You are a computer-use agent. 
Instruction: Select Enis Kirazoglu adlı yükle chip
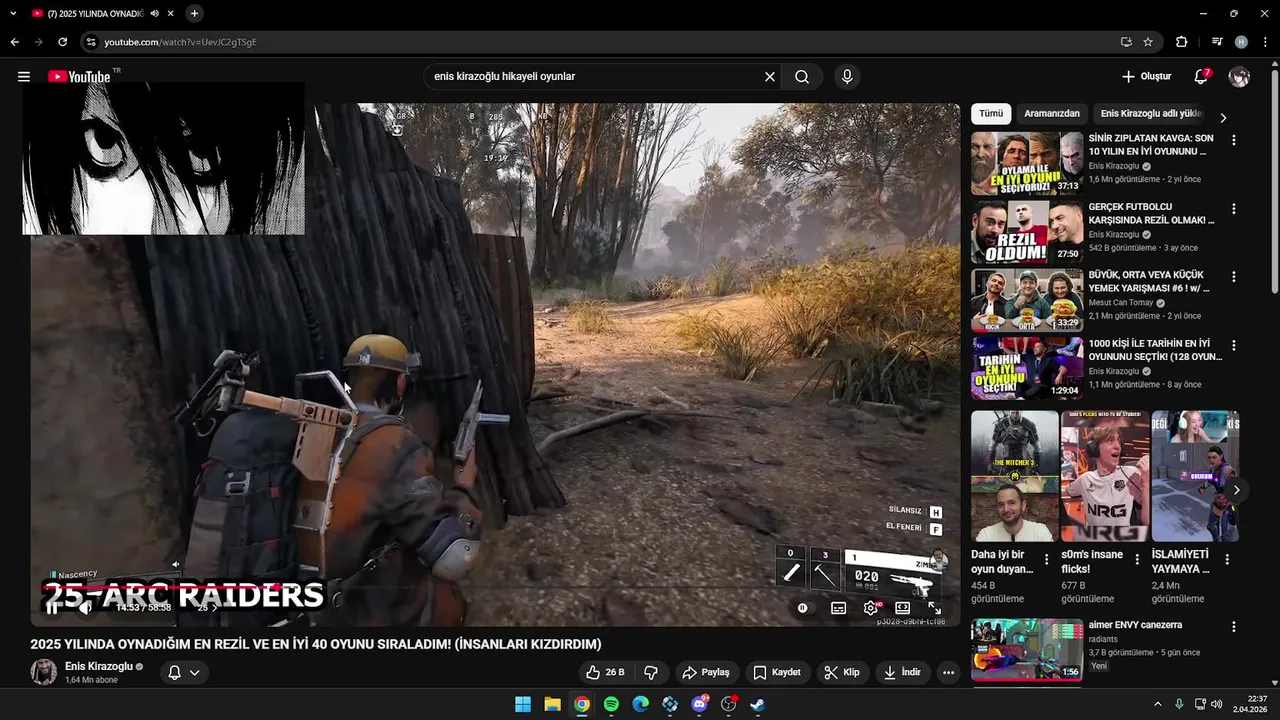[x=1151, y=114]
